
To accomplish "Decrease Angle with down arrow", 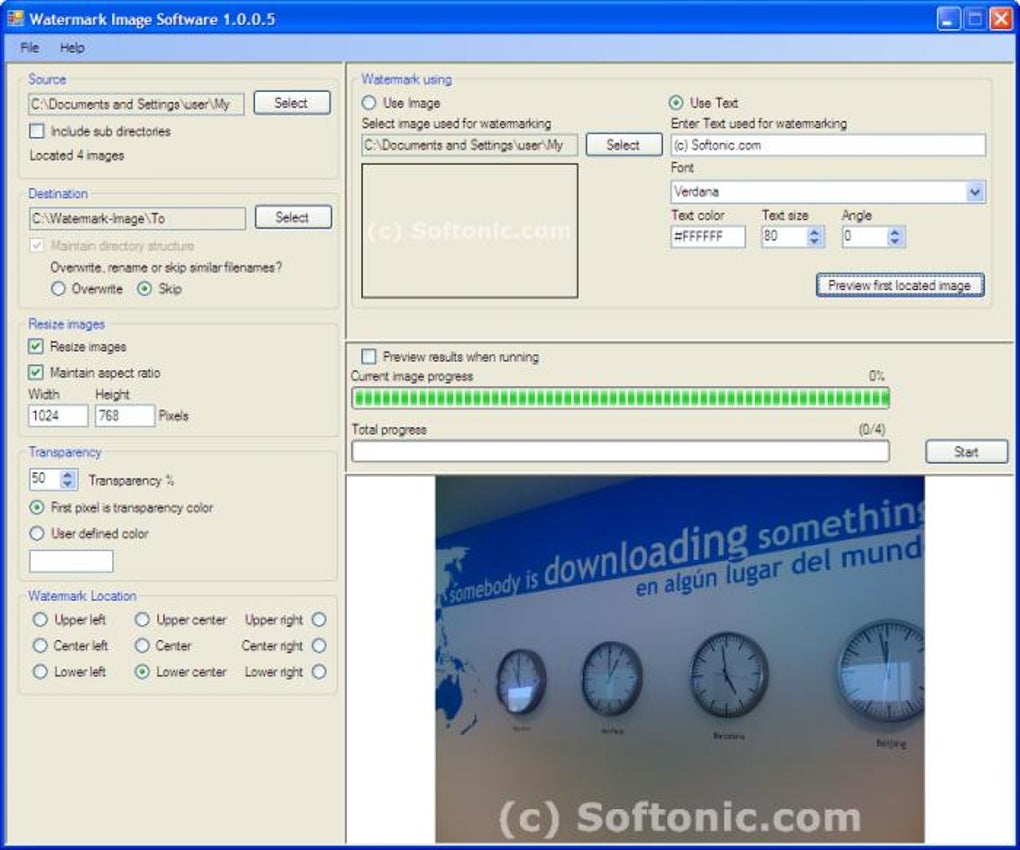I will 895,241.
